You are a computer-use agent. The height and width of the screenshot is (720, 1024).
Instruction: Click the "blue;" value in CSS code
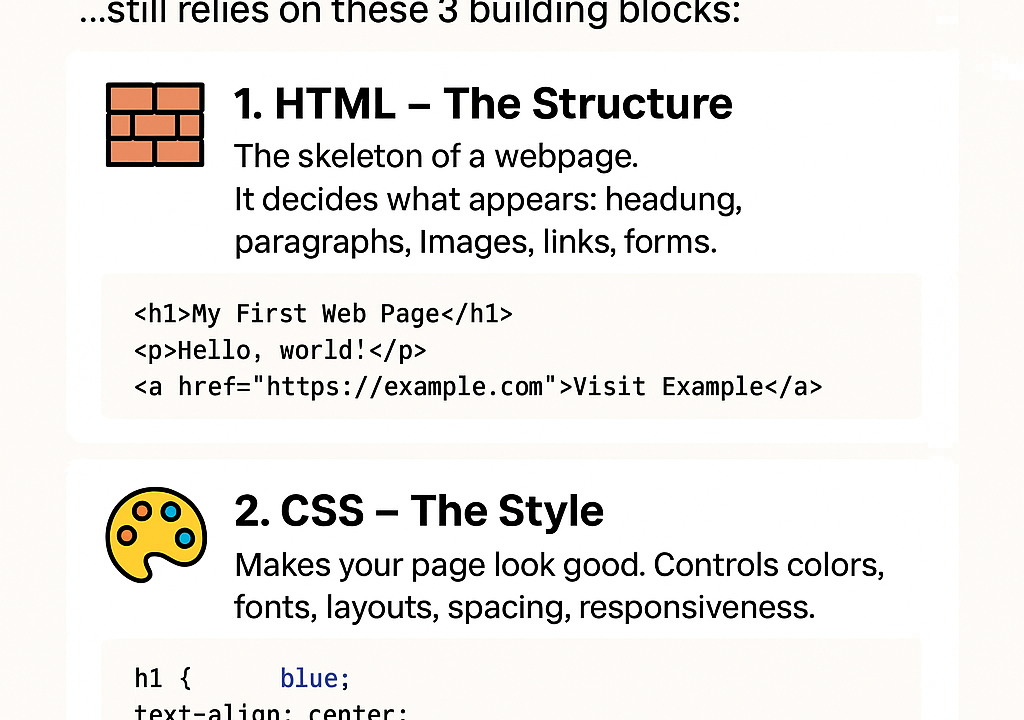coord(315,679)
